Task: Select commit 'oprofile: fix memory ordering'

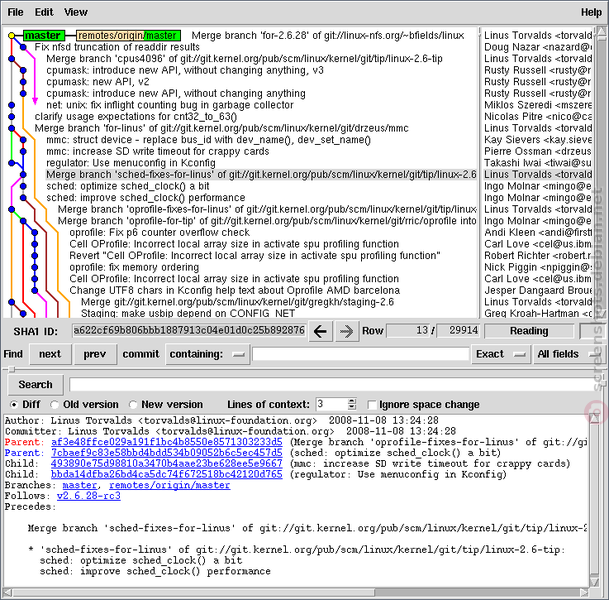Action: tap(134, 267)
